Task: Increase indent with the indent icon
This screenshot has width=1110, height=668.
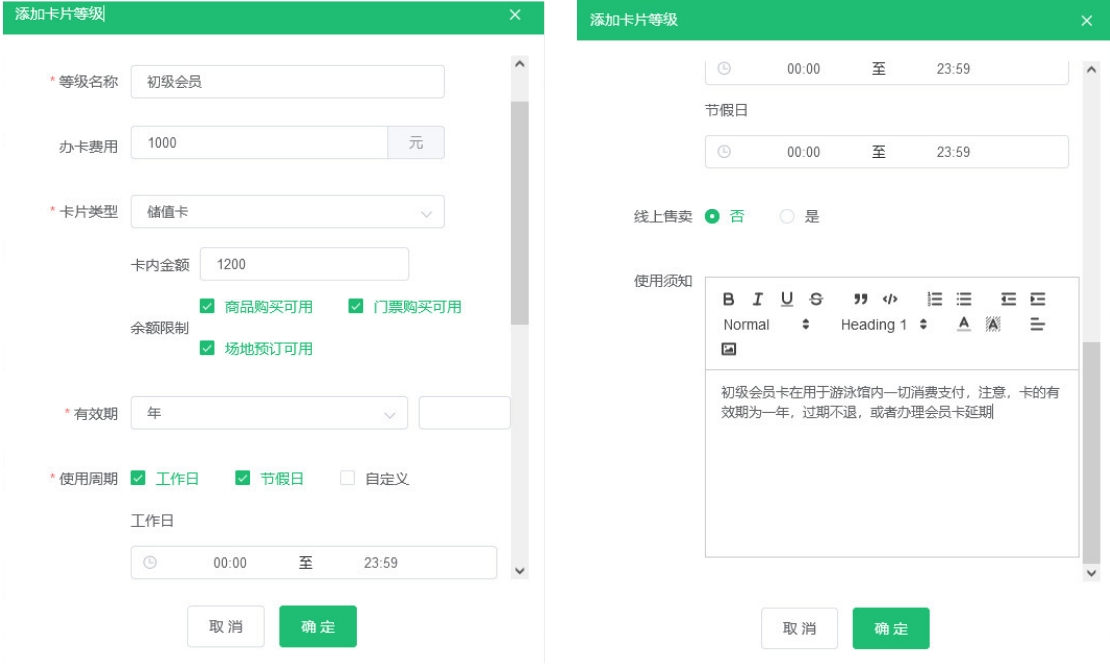Action: (x=1037, y=299)
